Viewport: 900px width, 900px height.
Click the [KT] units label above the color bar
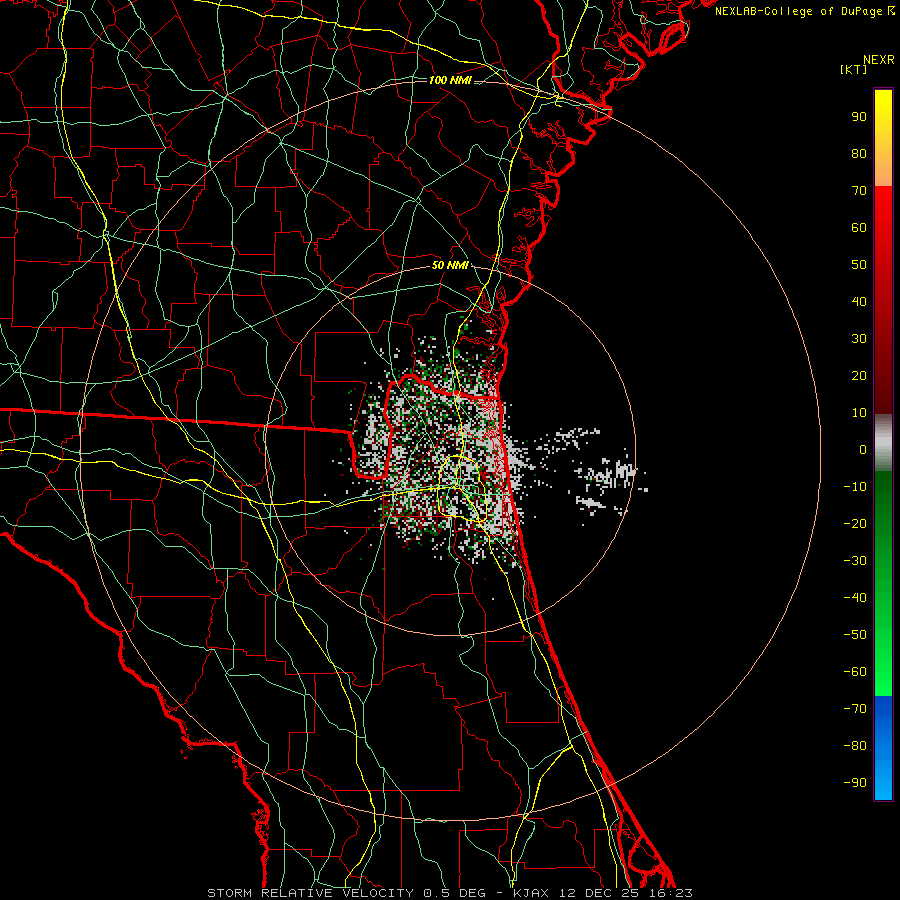[x=853, y=69]
